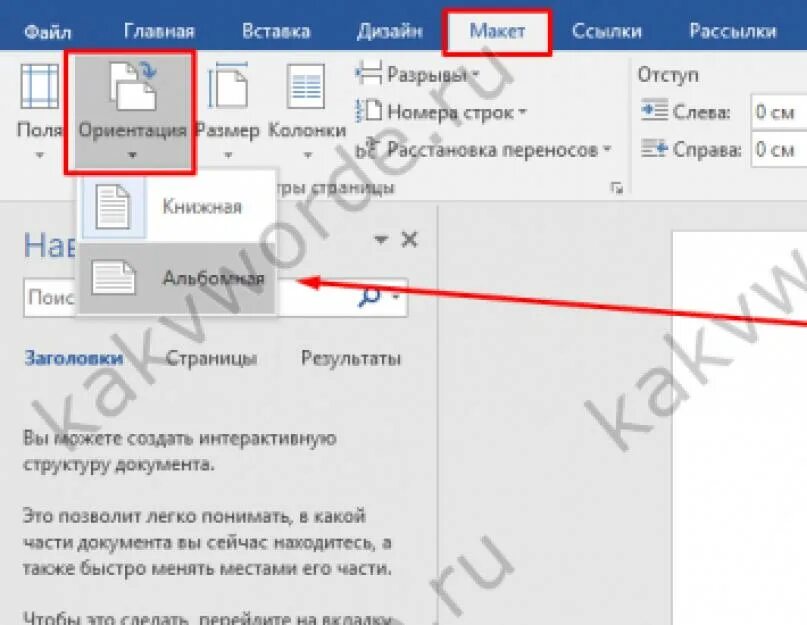Image resolution: width=807 pixels, height=625 pixels.
Task: Open the Рассылки ribbon tab
Action: click(x=733, y=31)
